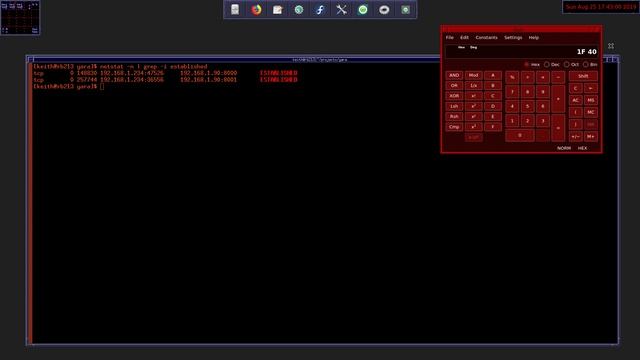Image resolution: width=640 pixels, height=360 pixels.
Task: Click the date and time clock display
Action: (x=600, y=7)
